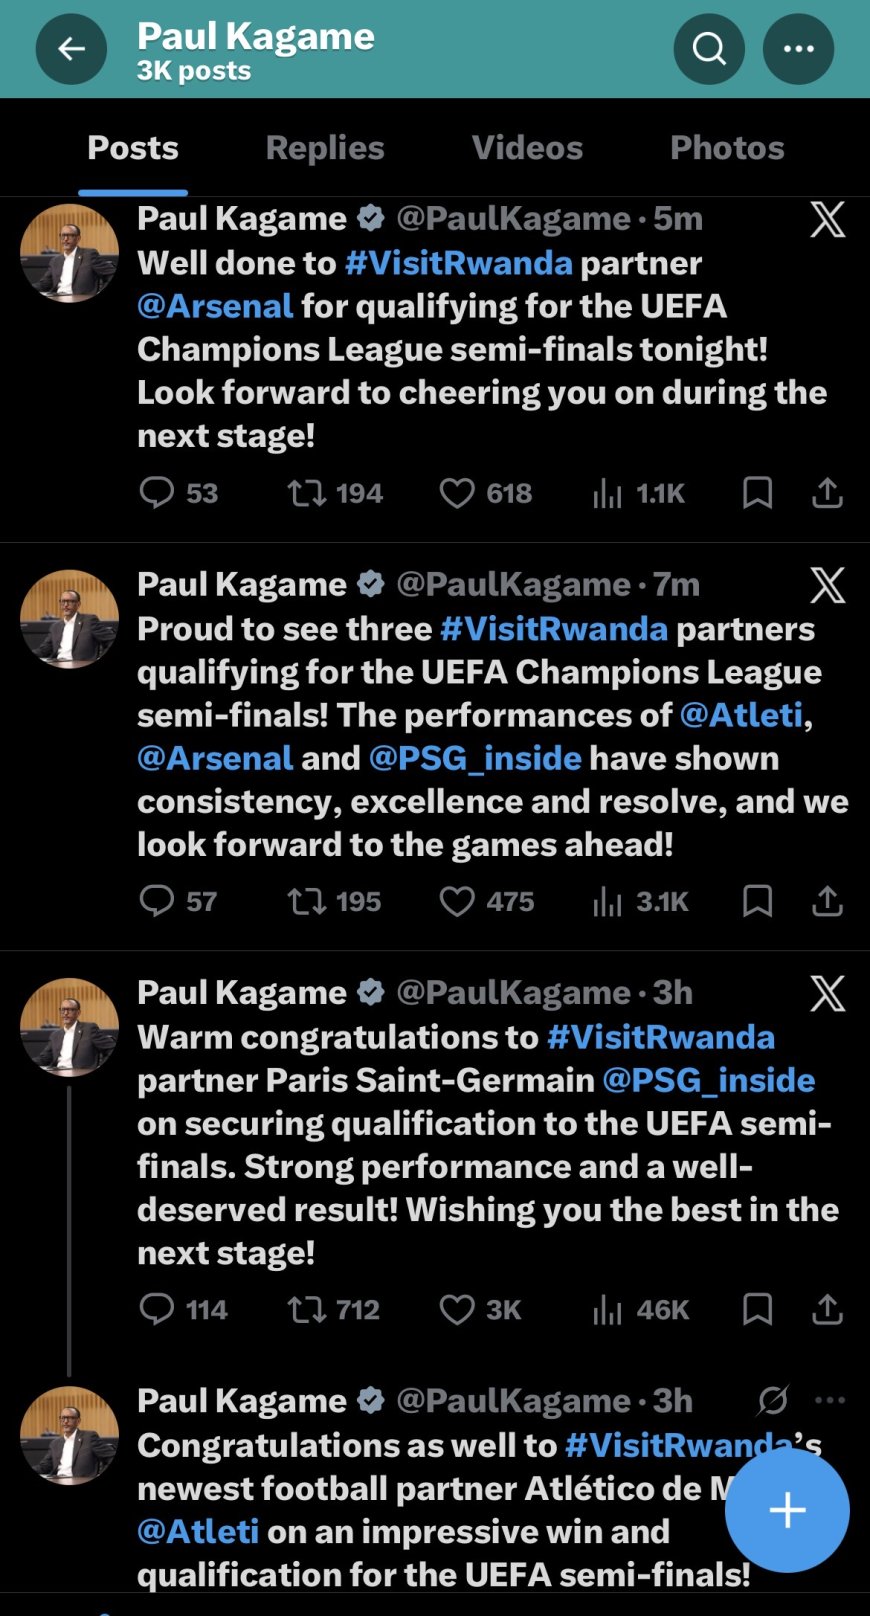This screenshot has width=870, height=1616.
Task: Switch to the Replies tab
Action: pos(325,148)
